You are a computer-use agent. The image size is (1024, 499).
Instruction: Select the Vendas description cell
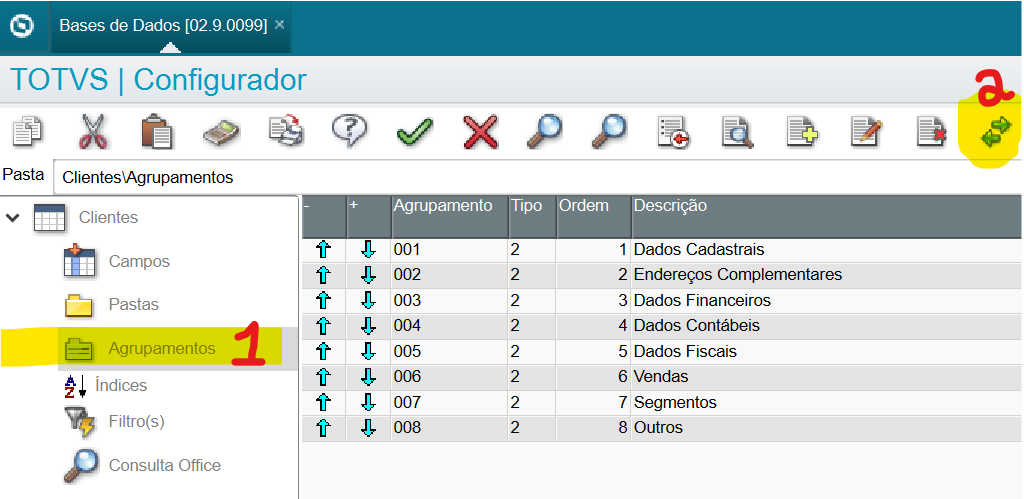click(827, 377)
